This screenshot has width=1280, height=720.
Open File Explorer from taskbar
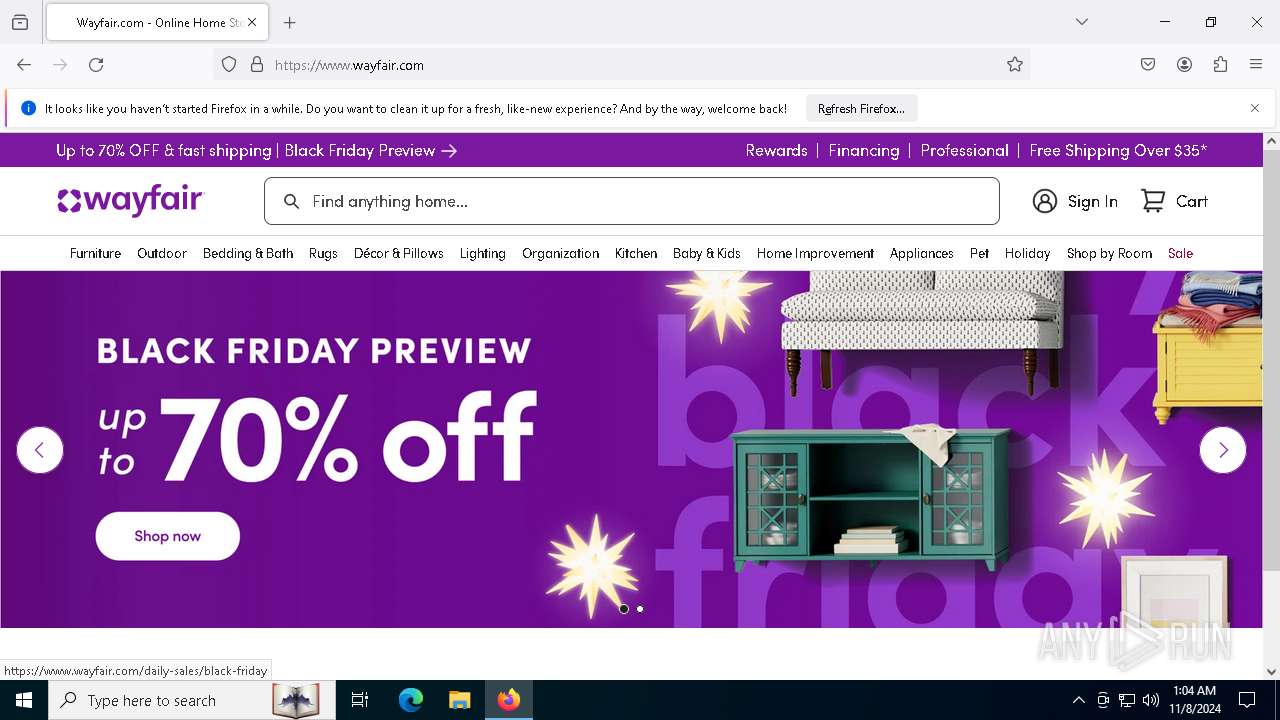[x=459, y=700]
